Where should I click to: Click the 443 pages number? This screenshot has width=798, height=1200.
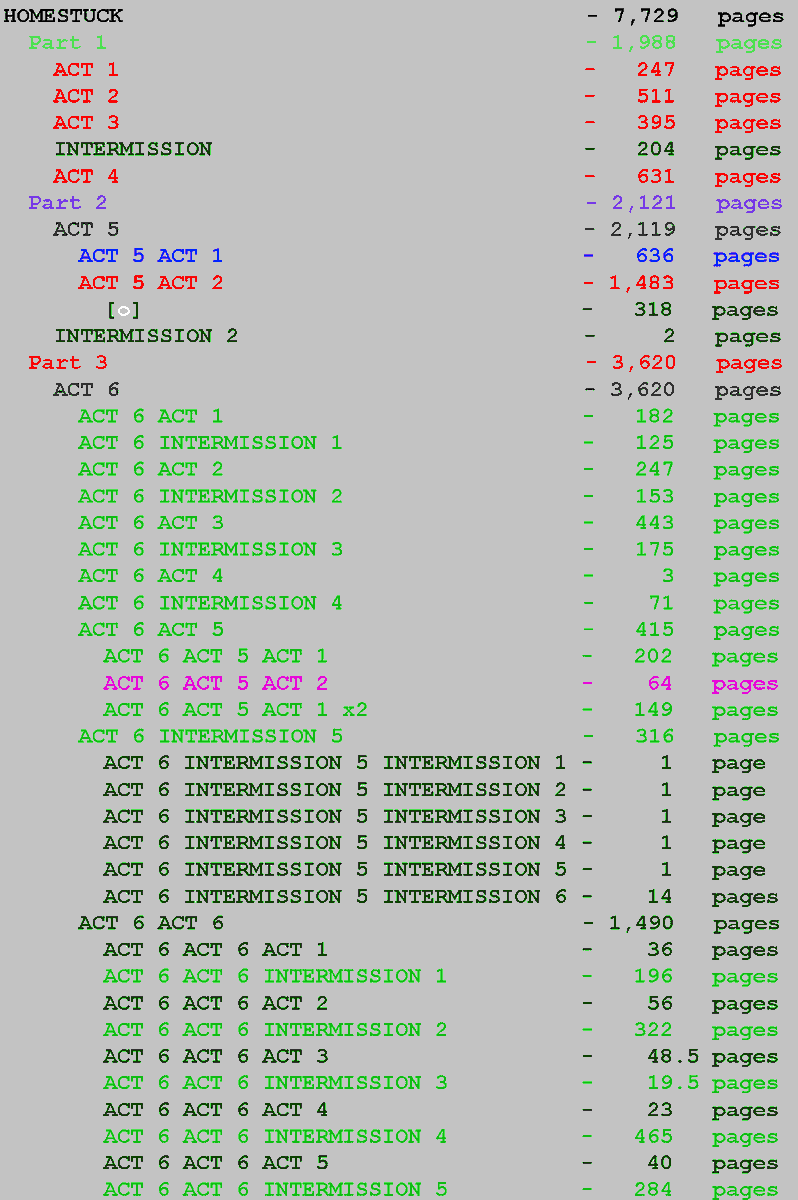pyautogui.click(x=655, y=523)
